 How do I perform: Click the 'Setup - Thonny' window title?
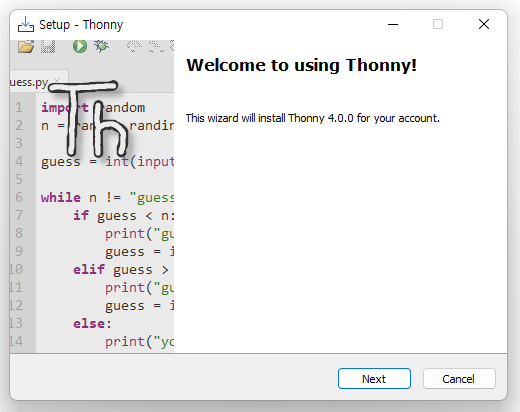81,25
